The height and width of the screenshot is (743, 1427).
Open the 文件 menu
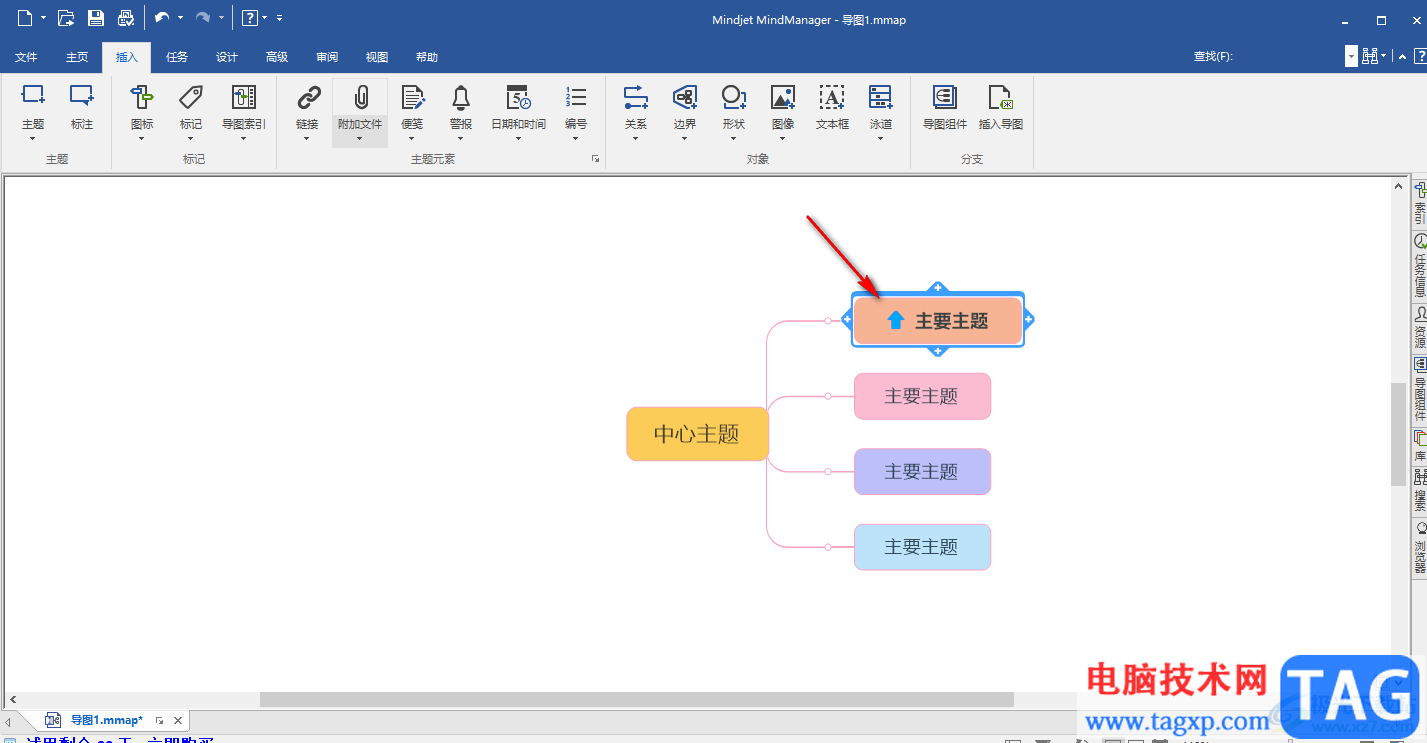tap(26, 57)
